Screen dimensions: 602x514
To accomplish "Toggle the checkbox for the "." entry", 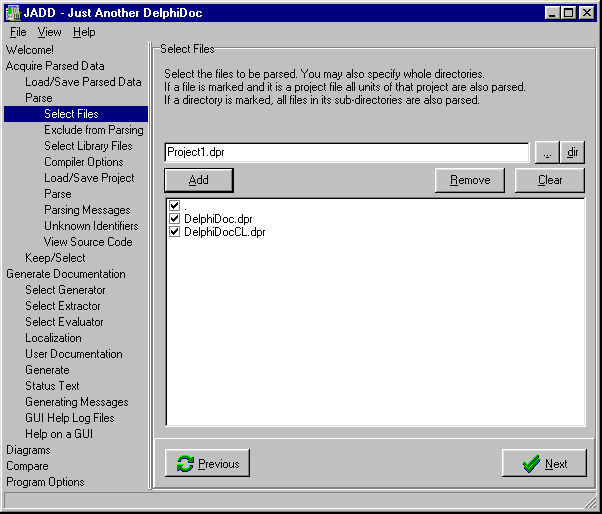I will click(x=175, y=205).
